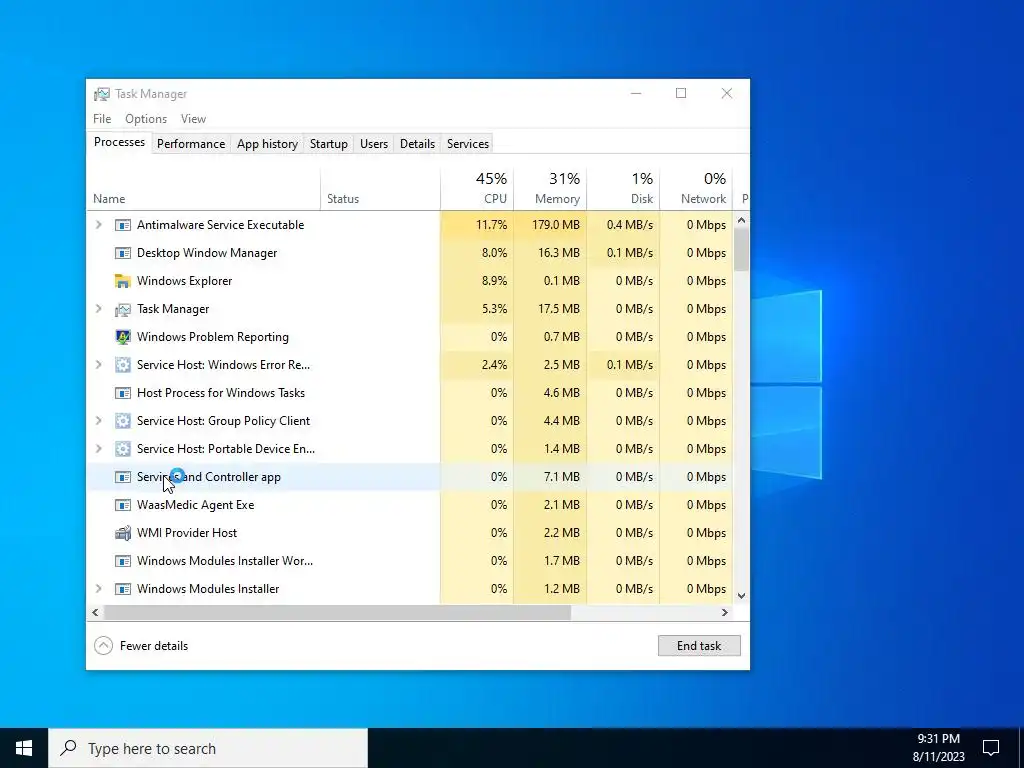This screenshot has width=1024, height=768.
Task: Switch to the Startup tab
Action: tap(328, 144)
